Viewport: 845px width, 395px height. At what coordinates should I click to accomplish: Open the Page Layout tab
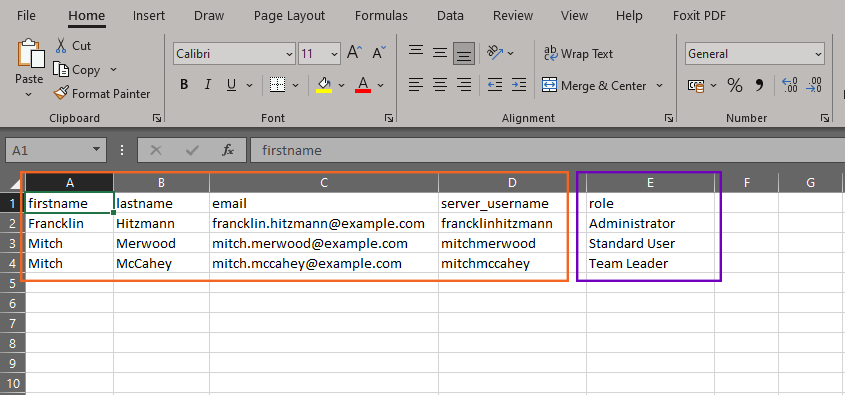[289, 16]
